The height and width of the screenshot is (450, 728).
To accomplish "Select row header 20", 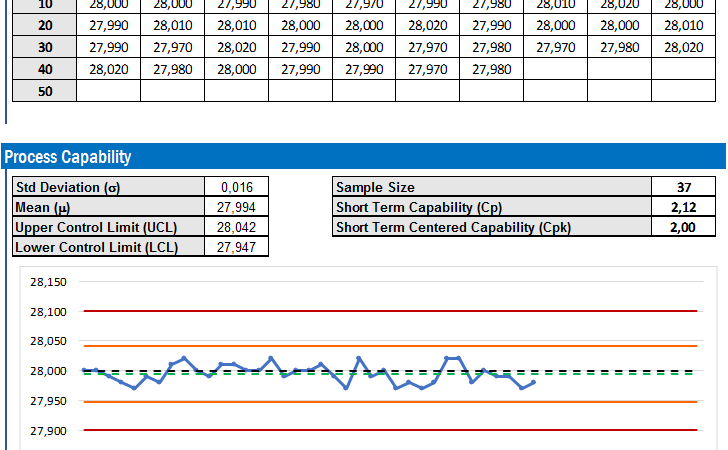I will [x=45, y=25].
